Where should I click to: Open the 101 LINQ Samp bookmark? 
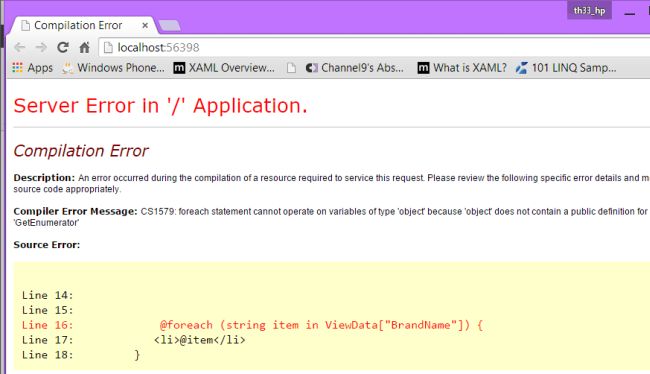tap(566, 68)
